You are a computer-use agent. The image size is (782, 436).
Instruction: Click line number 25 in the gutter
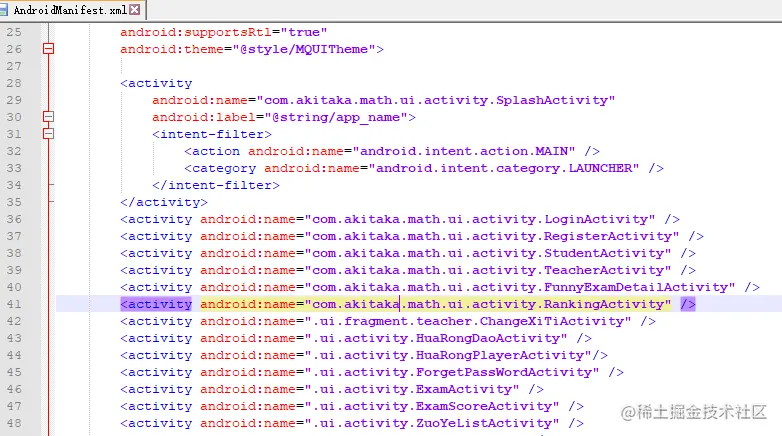pyautogui.click(x=14, y=32)
